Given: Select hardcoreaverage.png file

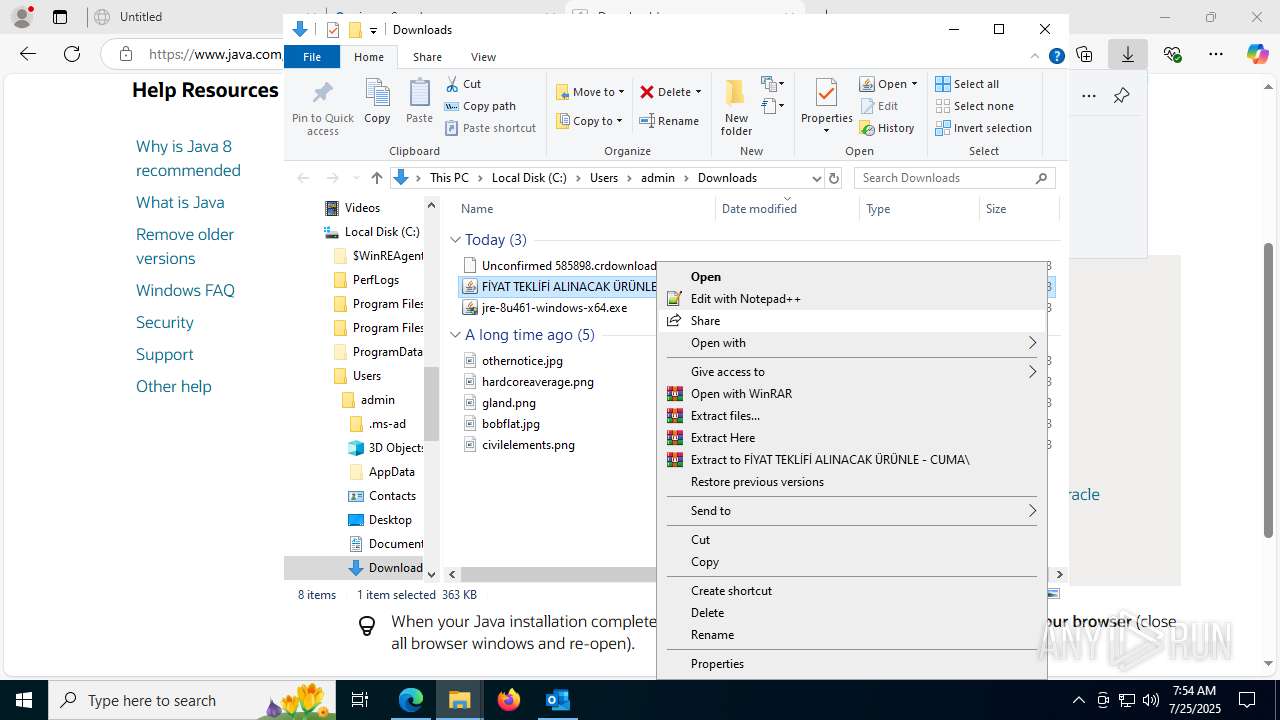Looking at the screenshot, I should pos(538,382).
